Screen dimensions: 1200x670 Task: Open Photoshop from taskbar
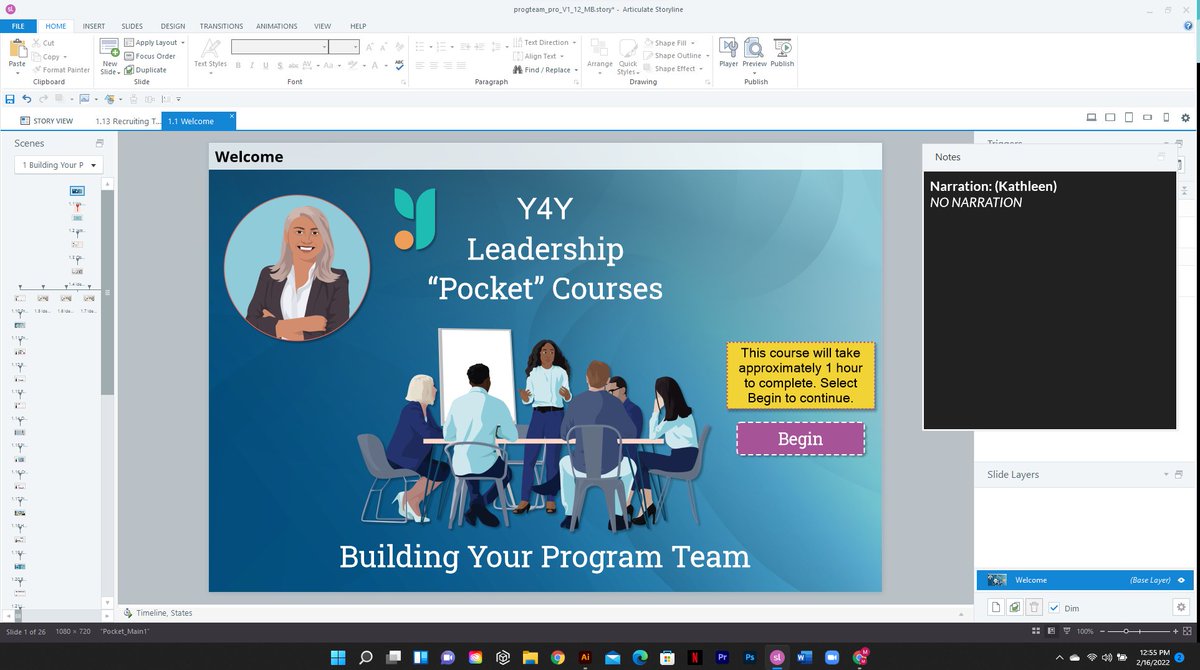[749, 657]
